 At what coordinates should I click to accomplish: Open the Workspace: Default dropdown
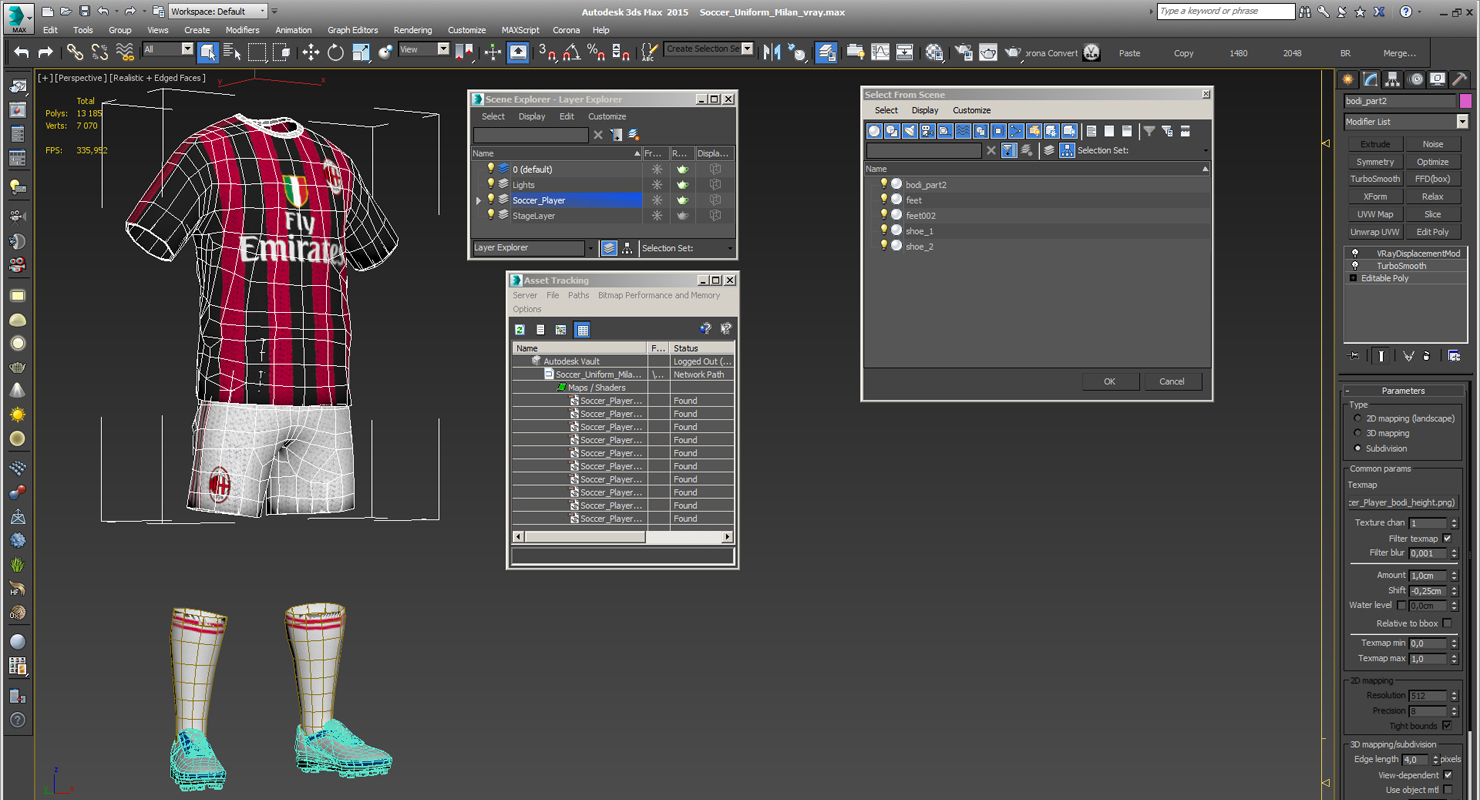[217, 11]
